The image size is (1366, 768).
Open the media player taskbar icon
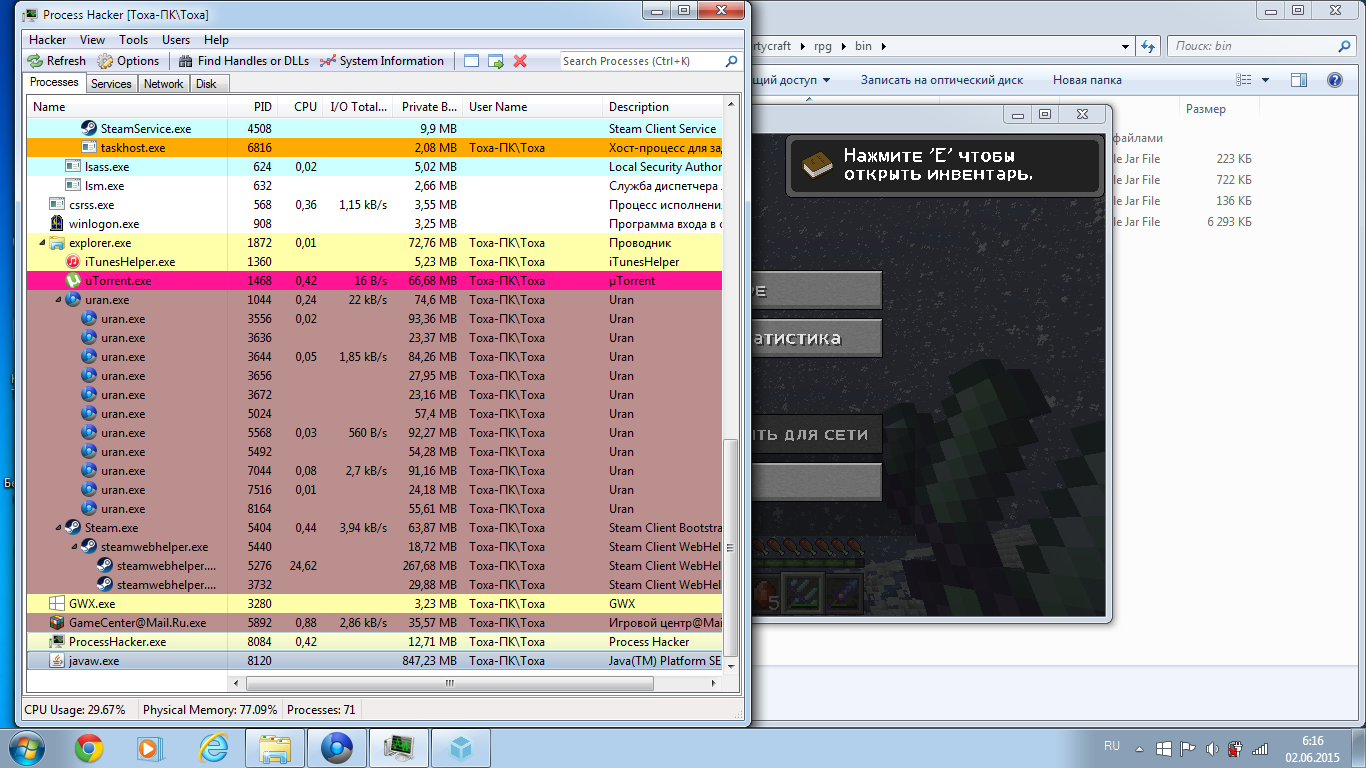(x=150, y=747)
